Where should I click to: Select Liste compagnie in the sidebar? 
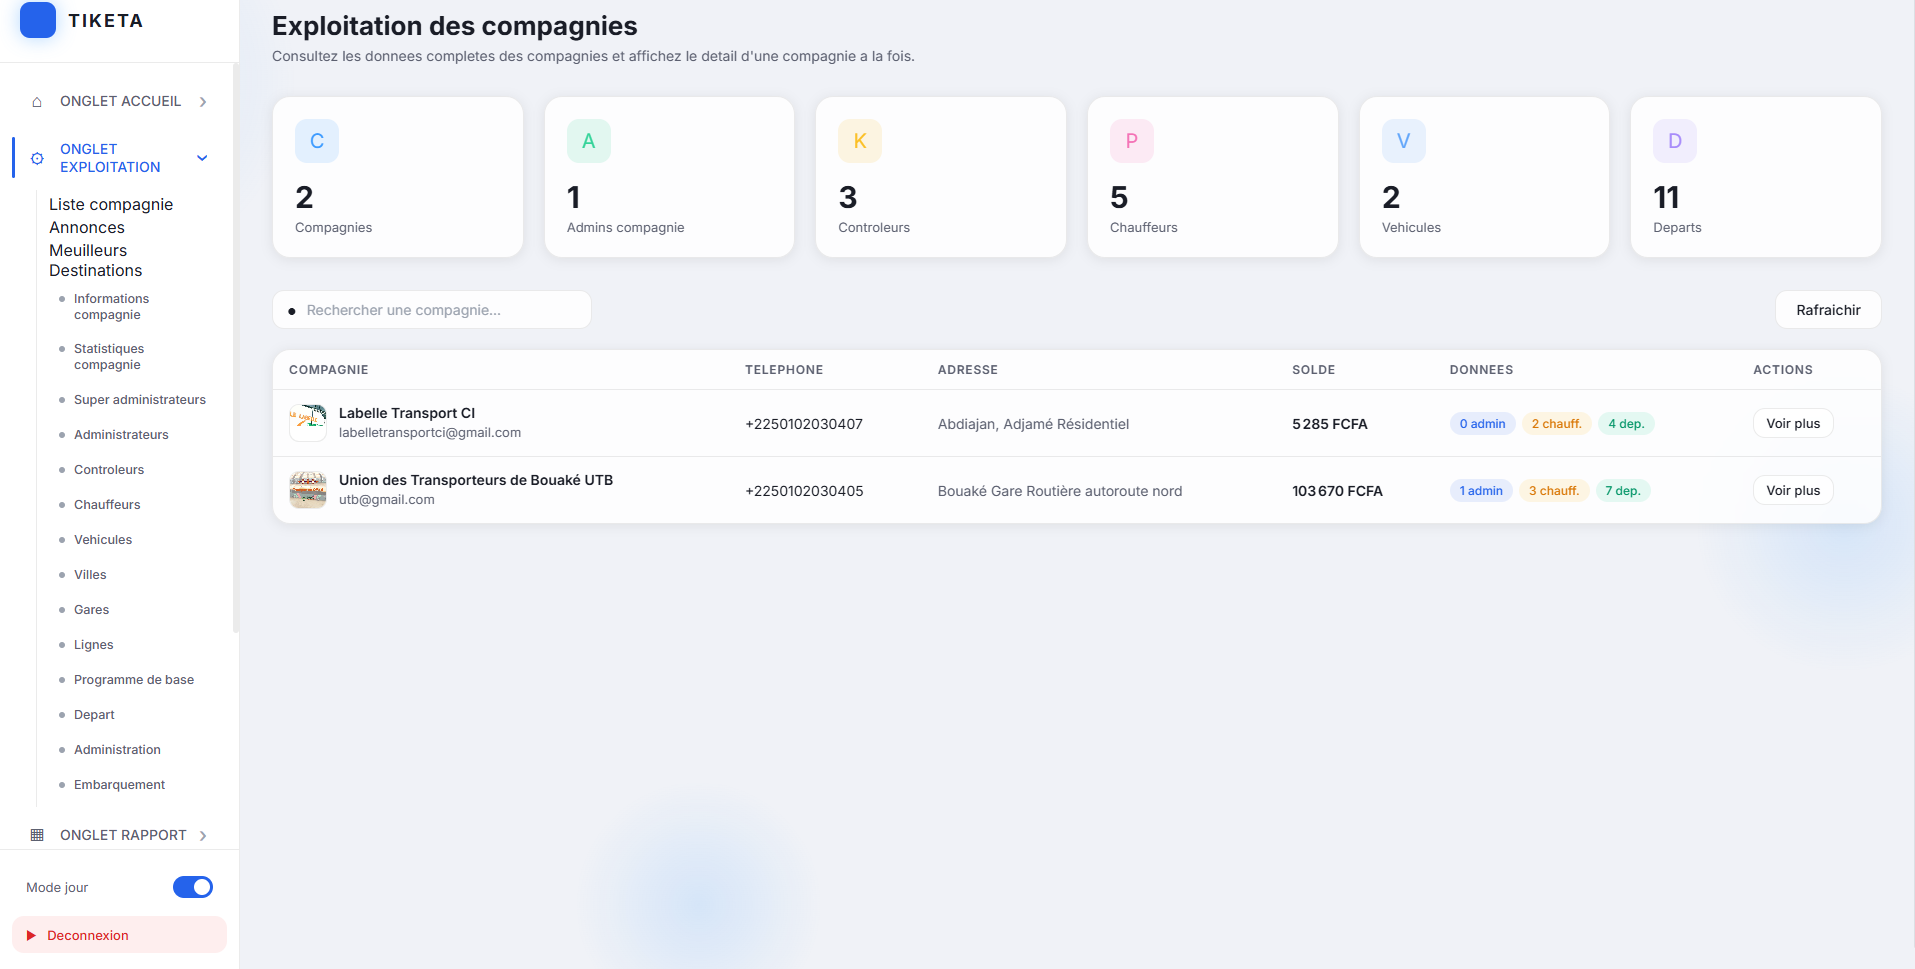(x=111, y=204)
